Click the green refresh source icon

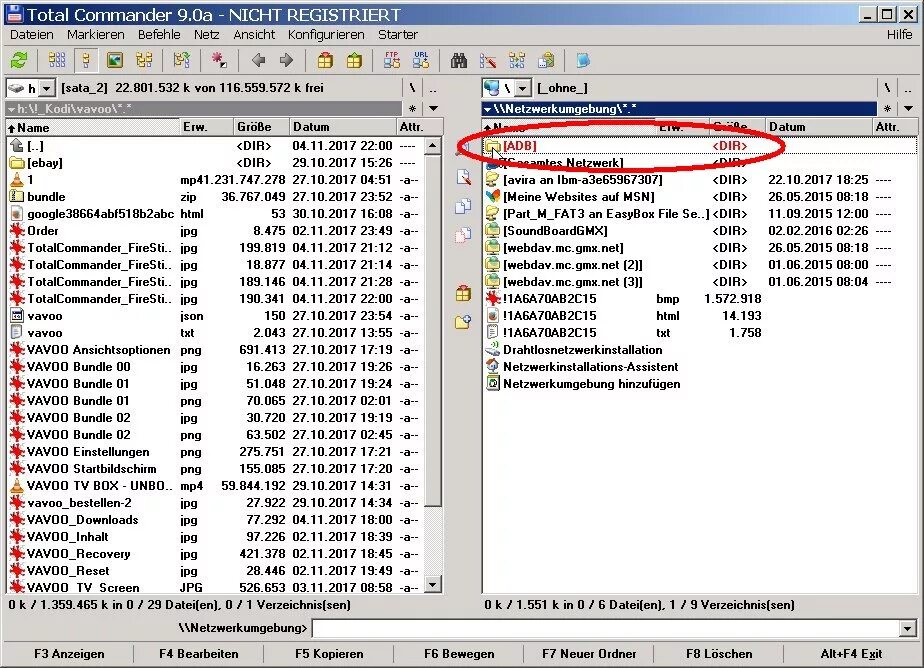click(19, 60)
